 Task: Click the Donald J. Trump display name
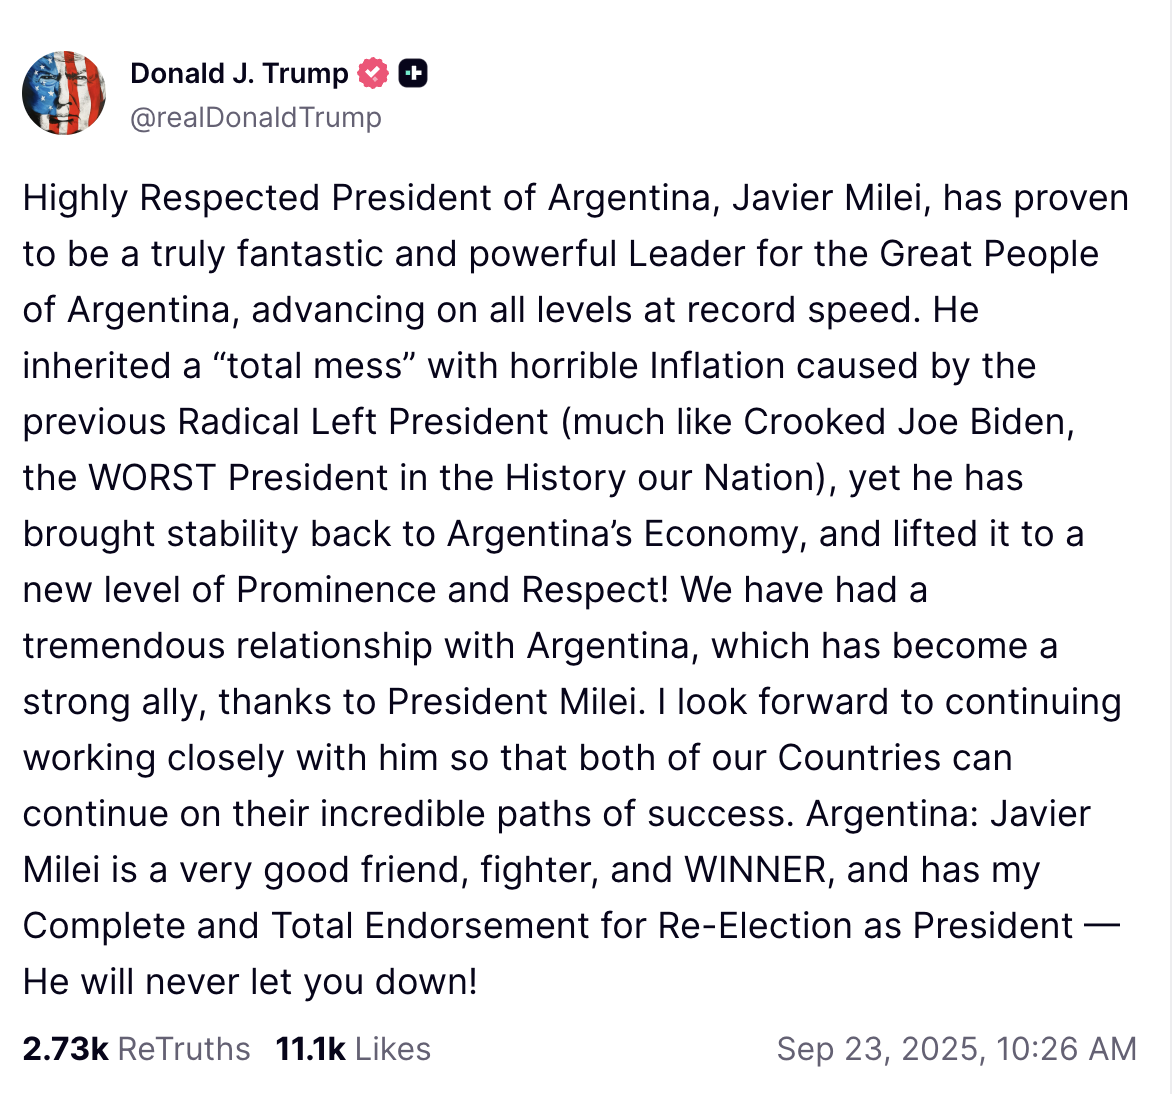(x=239, y=73)
